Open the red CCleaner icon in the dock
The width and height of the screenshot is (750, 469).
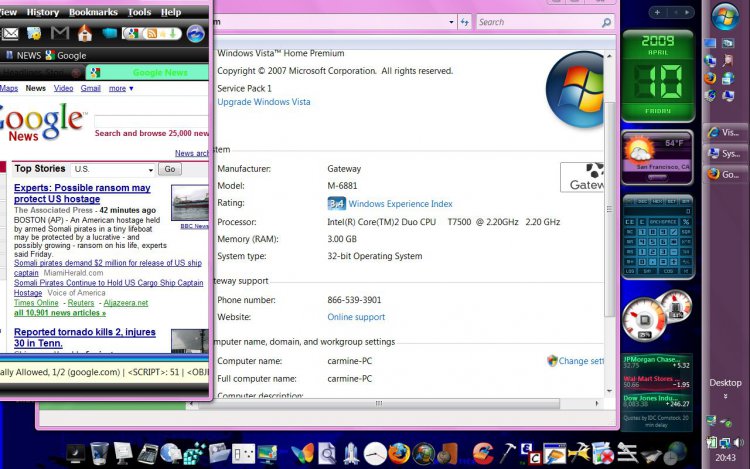pos(483,454)
